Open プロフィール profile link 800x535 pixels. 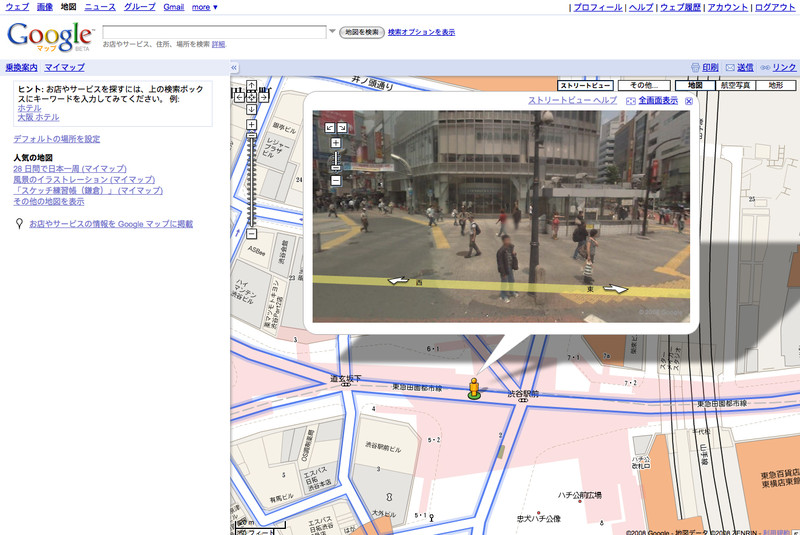[x=598, y=7]
